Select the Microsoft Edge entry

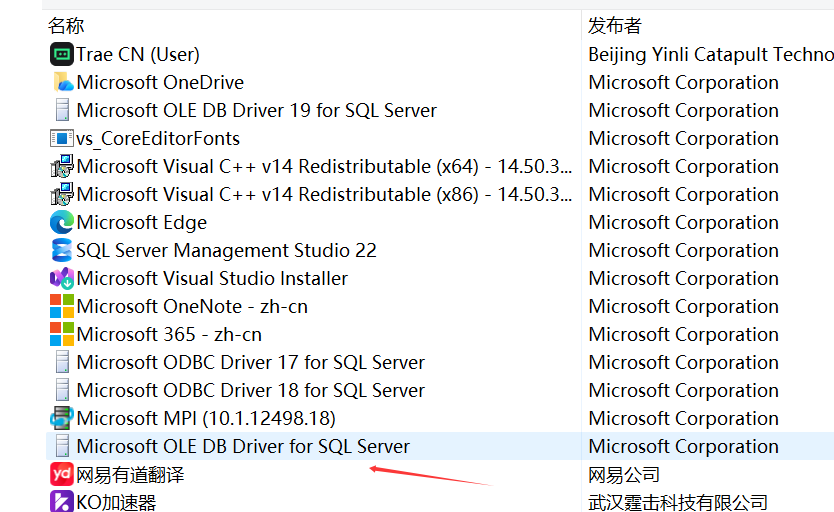pyautogui.click(x=141, y=223)
